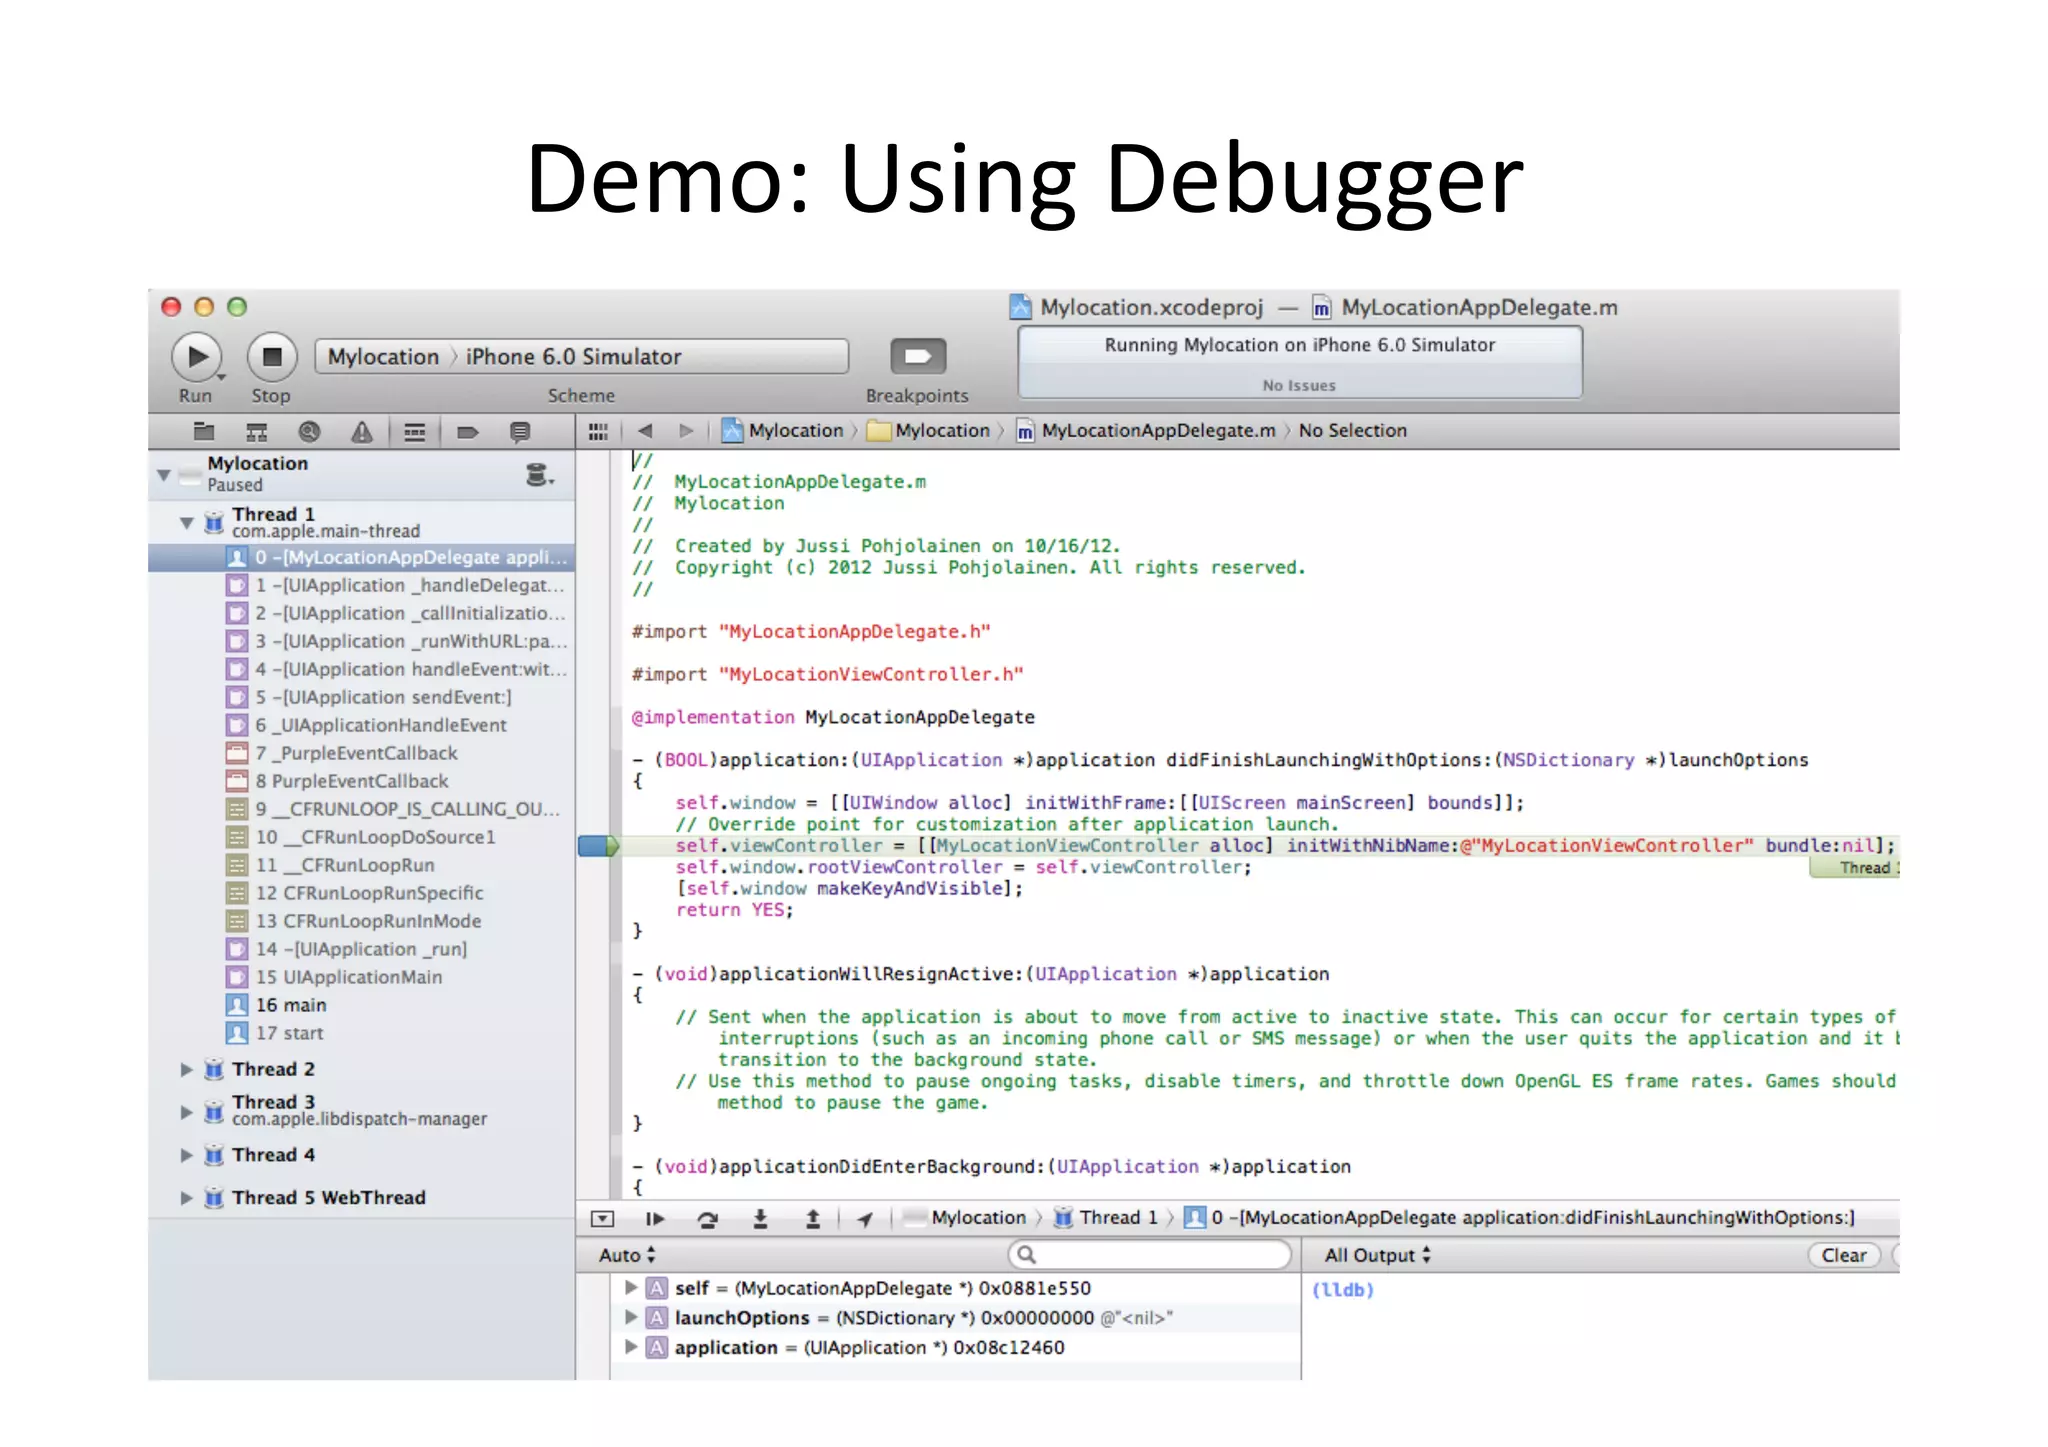The height and width of the screenshot is (1447, 2048).
Task: Click the Run button in Xcode toolbar
Action: coord(196,357)
